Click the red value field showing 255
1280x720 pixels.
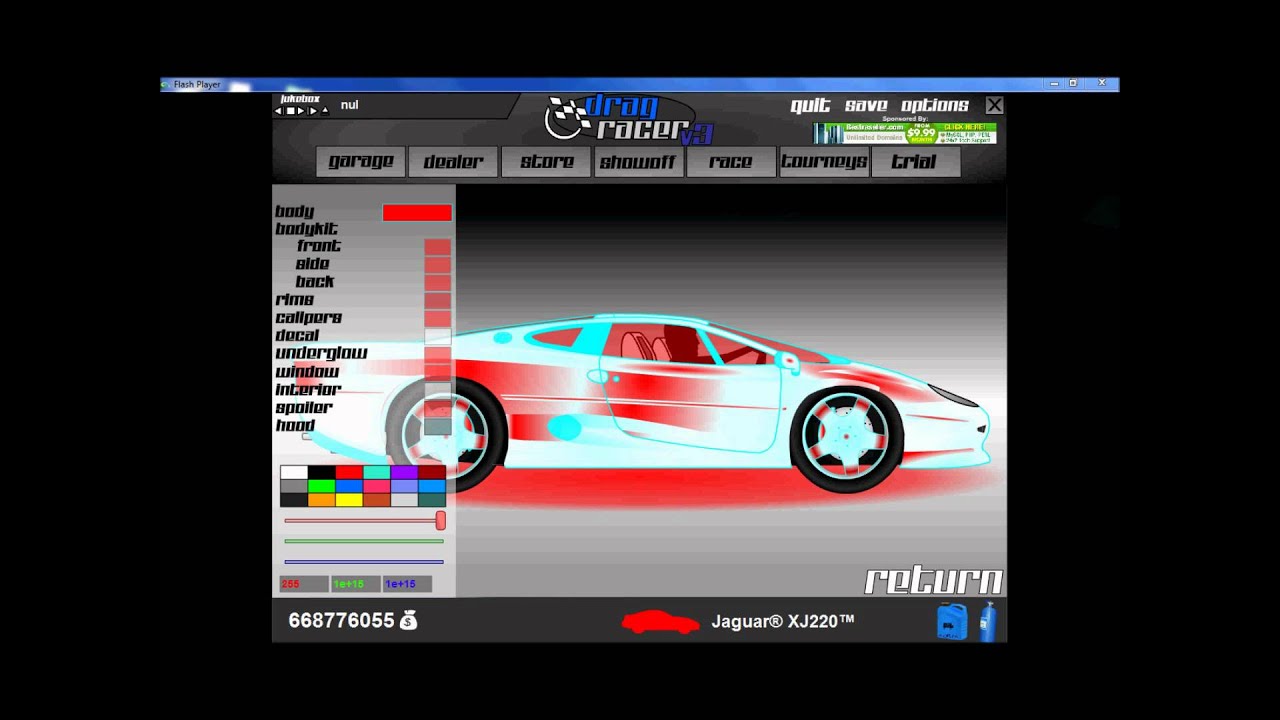(x=304, y=584)
